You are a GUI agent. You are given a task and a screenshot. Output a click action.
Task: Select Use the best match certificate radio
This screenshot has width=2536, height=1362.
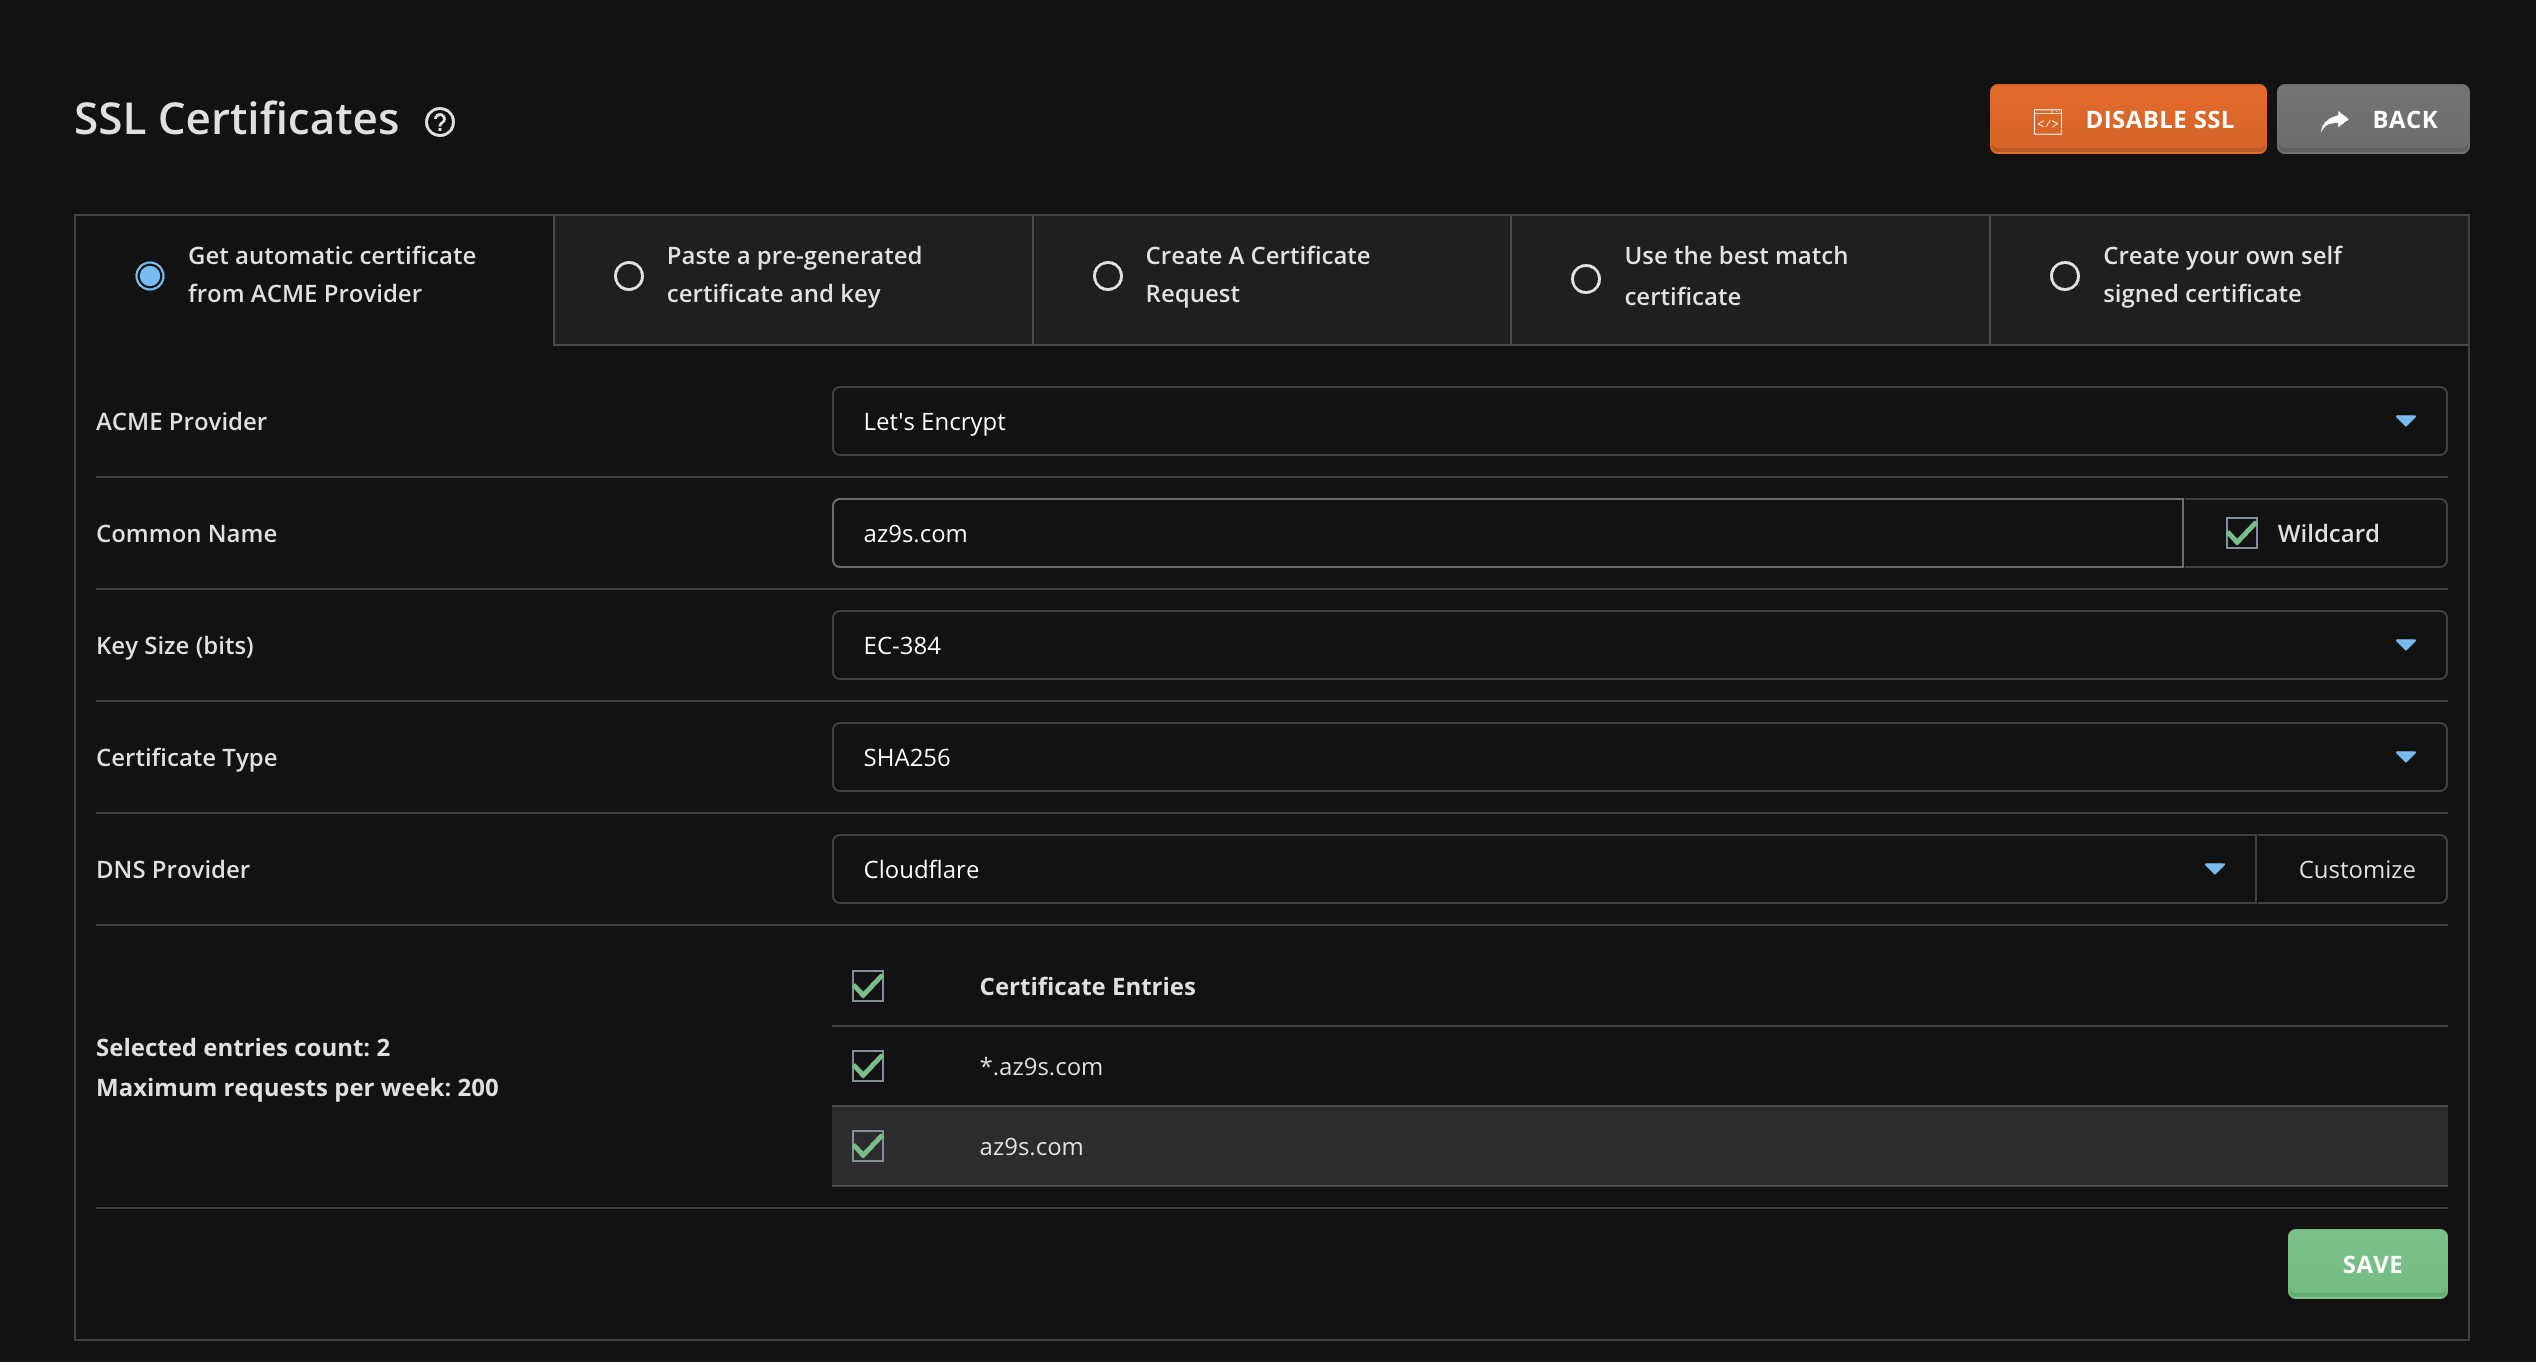pyautogui.click(x=1585, y=278)
